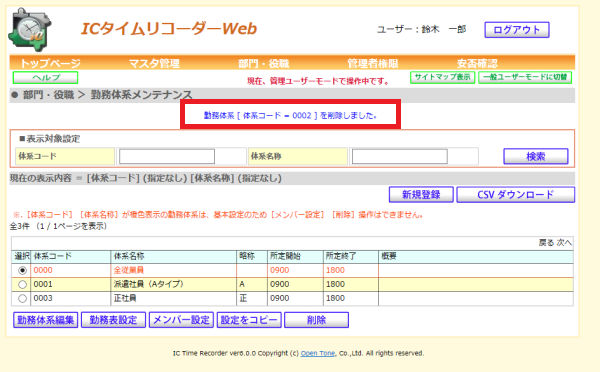Click the user name 鈴木 一郎
The image size is (600, 372).
tap(443, 29)
